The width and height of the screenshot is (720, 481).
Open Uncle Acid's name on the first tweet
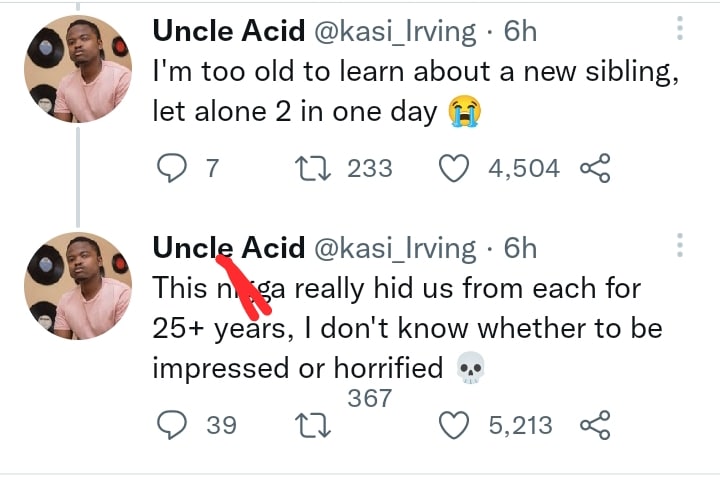[228, 31]
